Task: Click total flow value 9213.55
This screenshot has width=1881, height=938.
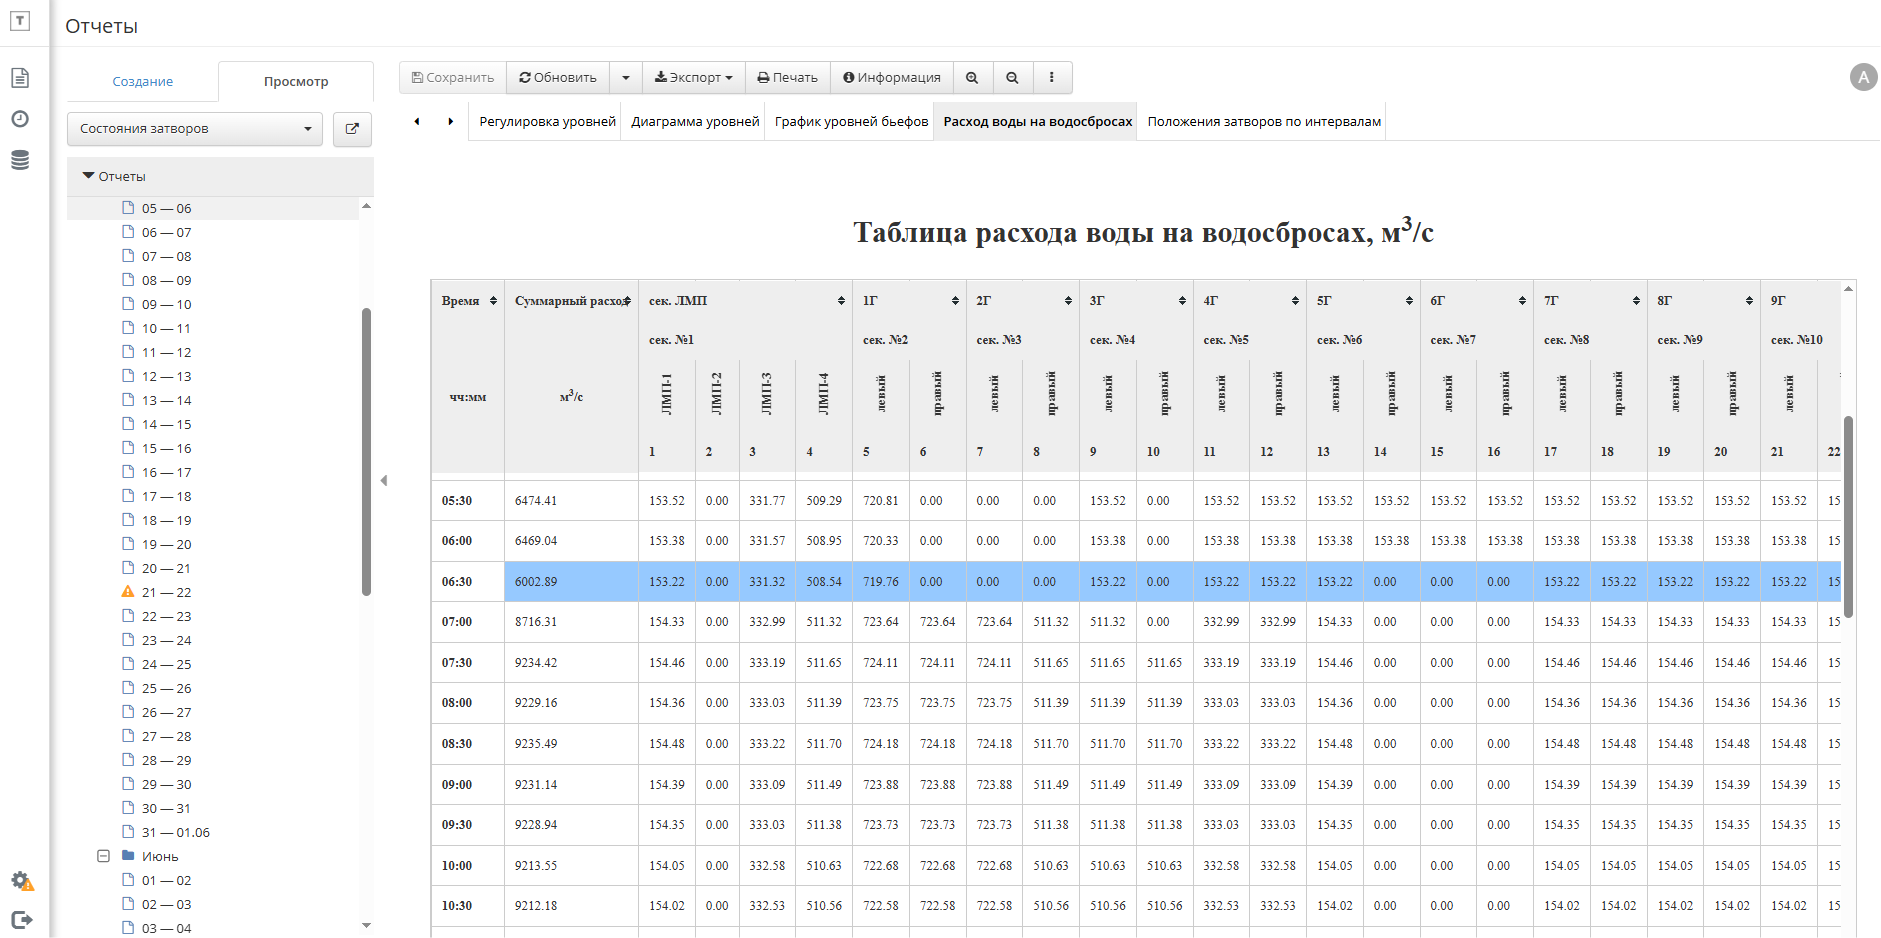Action: [536, 866]
